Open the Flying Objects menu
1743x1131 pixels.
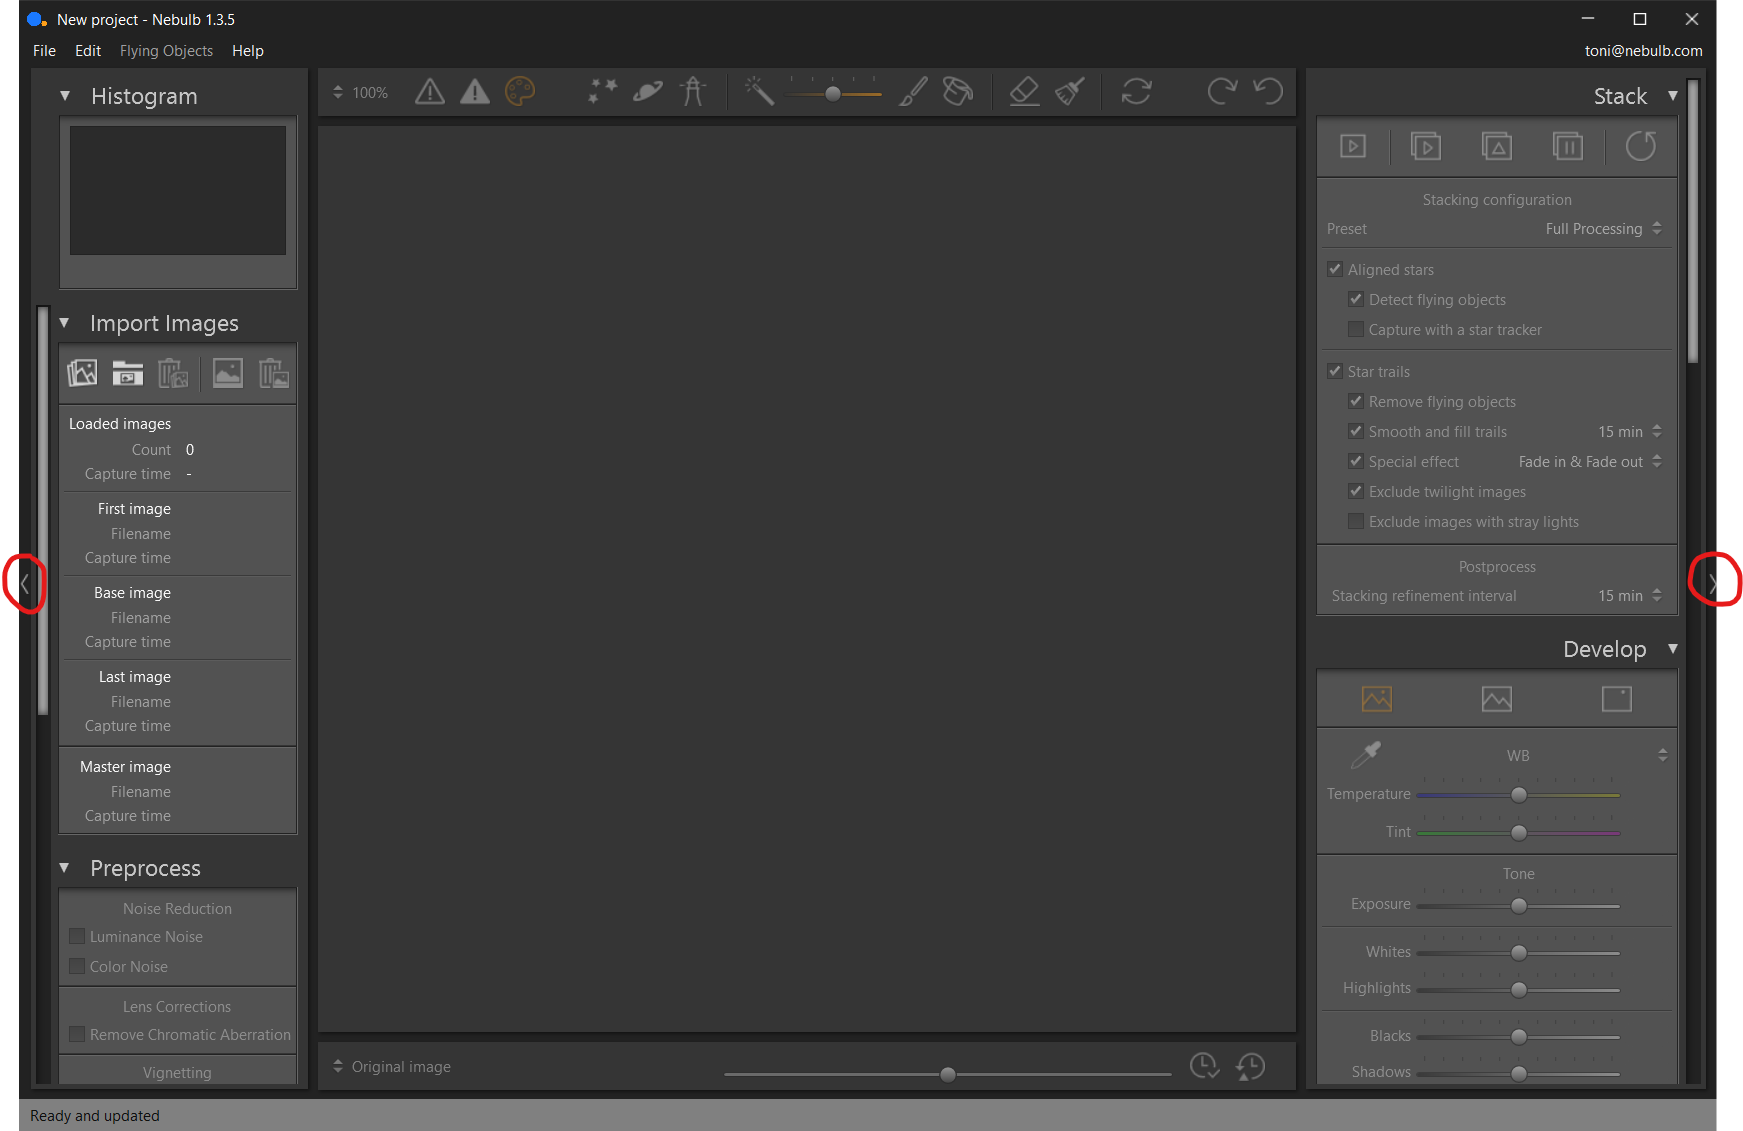pos(166,51)
